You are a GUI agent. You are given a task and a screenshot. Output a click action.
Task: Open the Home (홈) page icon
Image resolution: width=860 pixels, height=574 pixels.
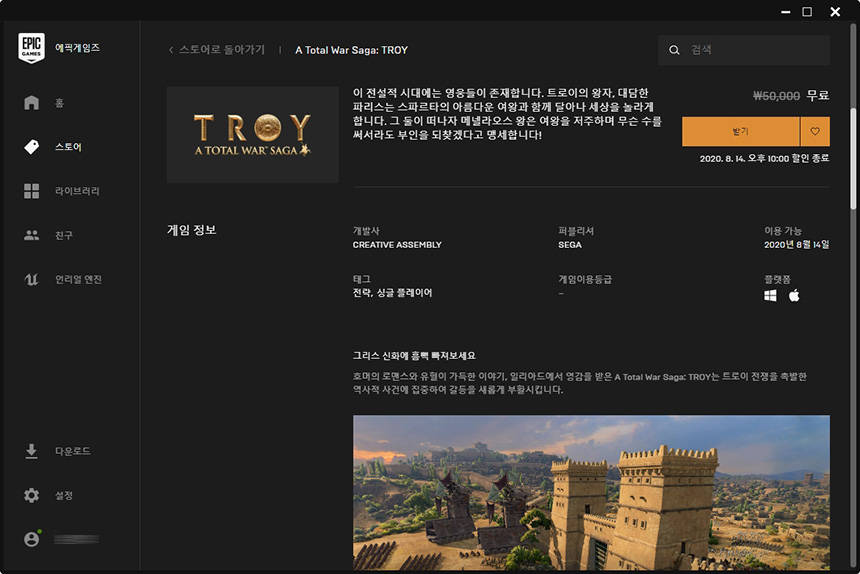coord(31,103)
